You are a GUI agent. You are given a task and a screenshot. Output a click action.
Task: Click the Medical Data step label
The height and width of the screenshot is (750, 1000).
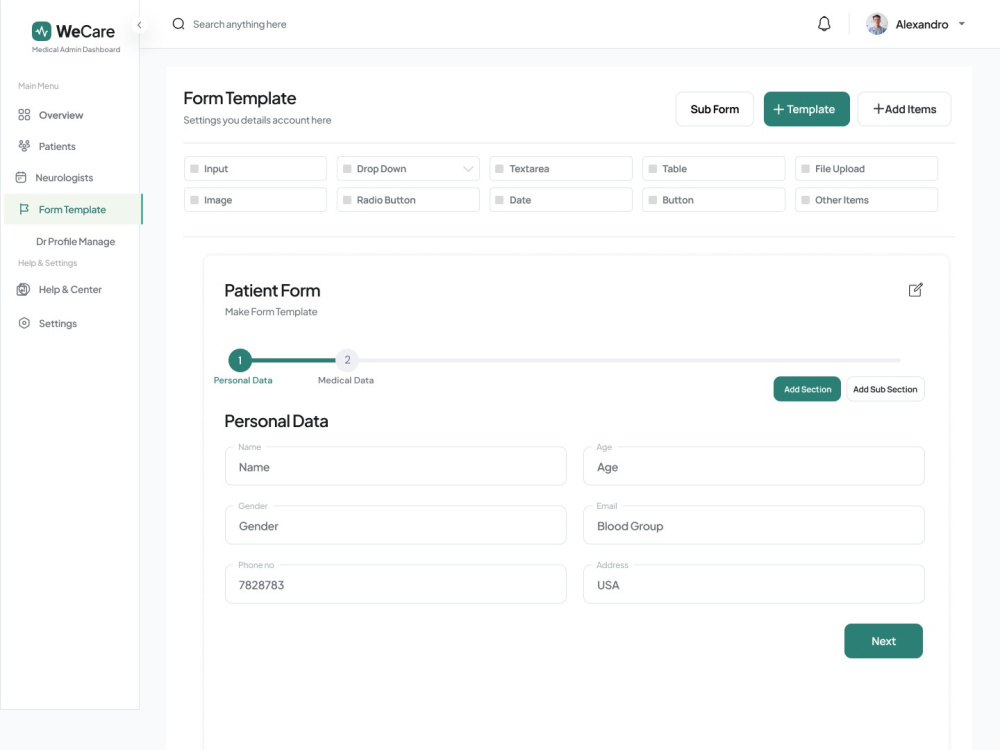click(346, 380)
